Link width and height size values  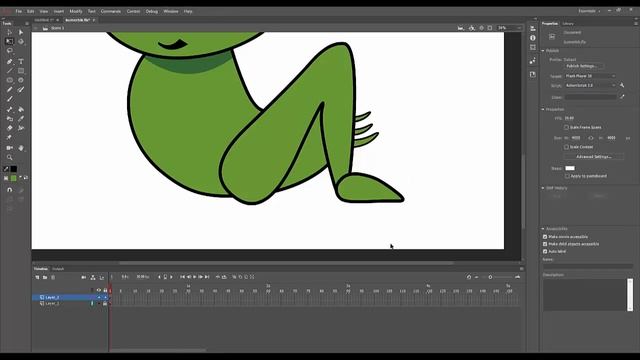tap(591, 138)
